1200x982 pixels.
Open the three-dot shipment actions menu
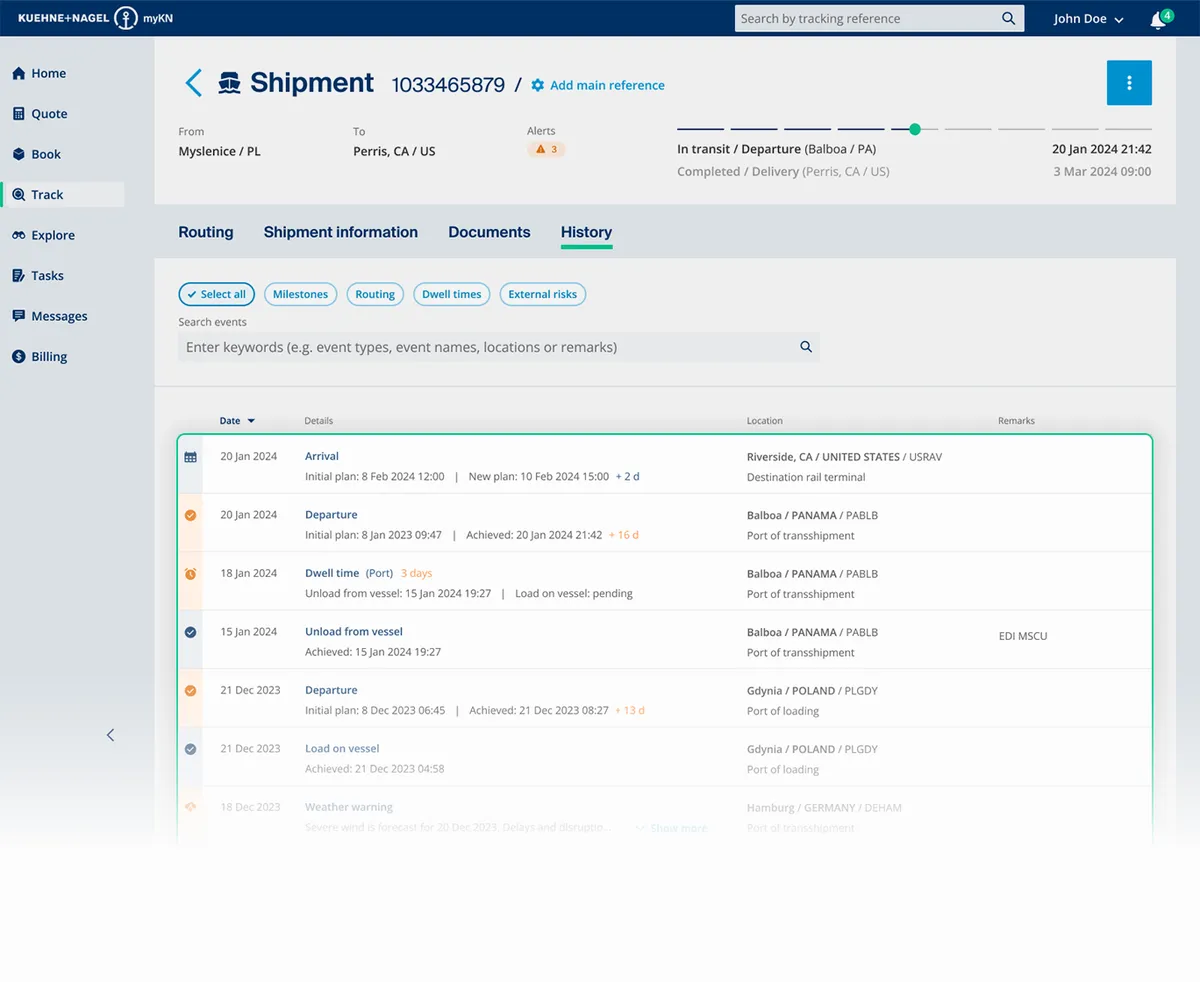click(x=1129, y=83)
